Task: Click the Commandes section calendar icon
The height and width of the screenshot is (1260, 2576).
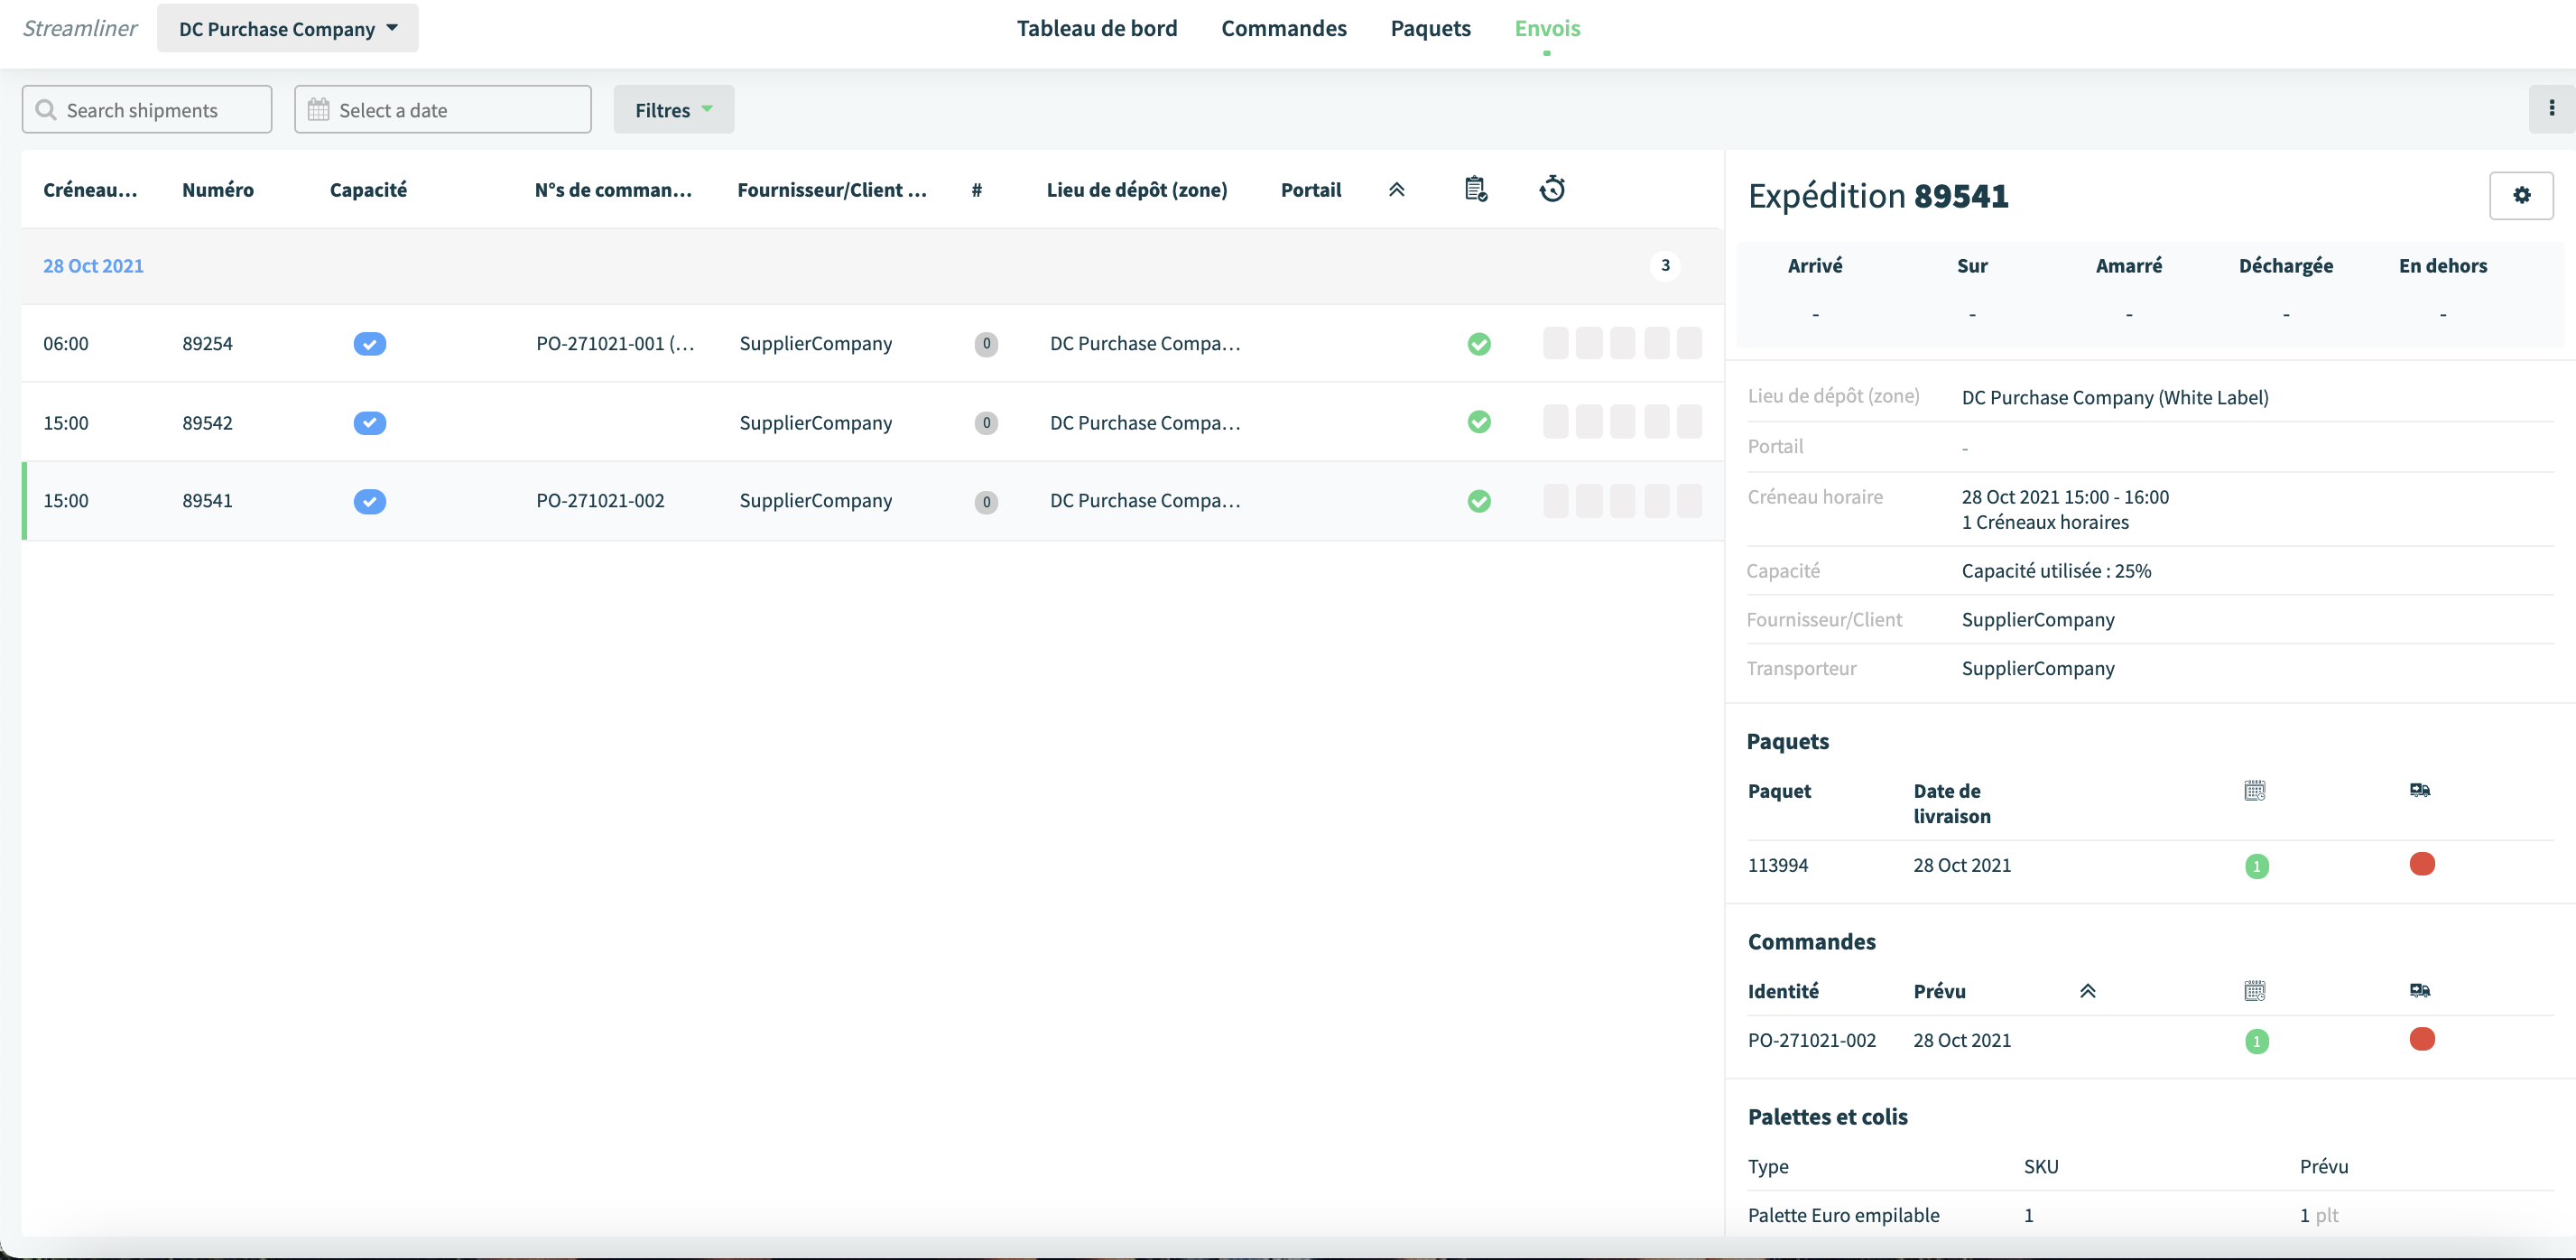Action: point(2255,990)
